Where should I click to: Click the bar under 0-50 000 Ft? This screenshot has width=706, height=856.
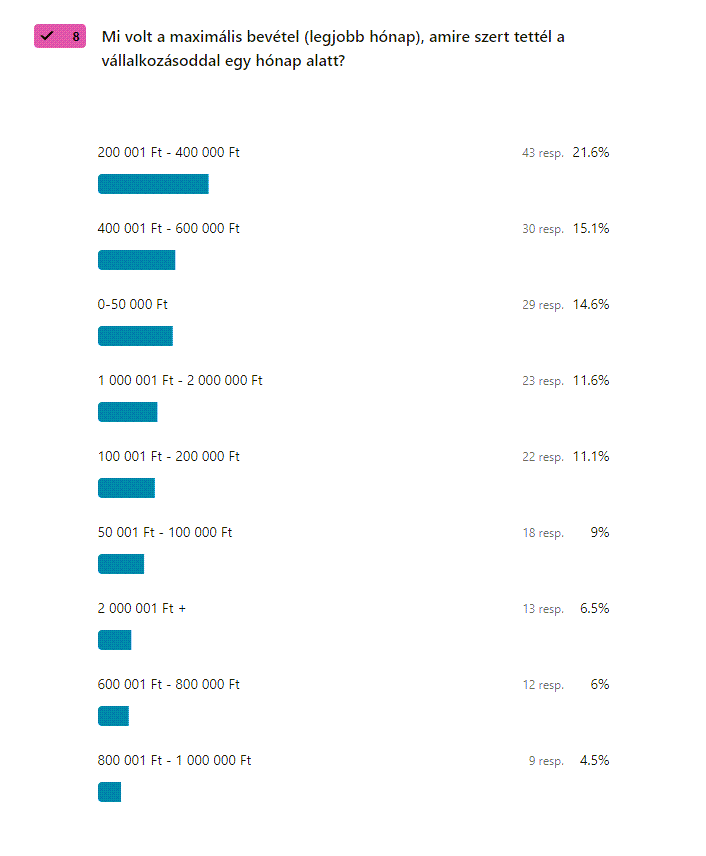135,336
